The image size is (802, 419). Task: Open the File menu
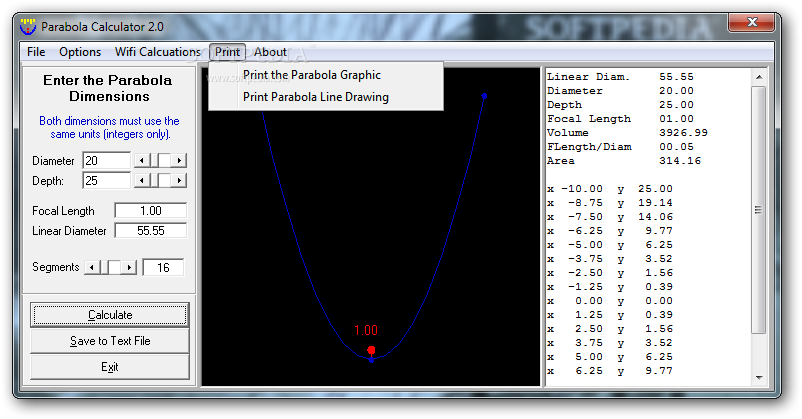[x=36, y=52]
